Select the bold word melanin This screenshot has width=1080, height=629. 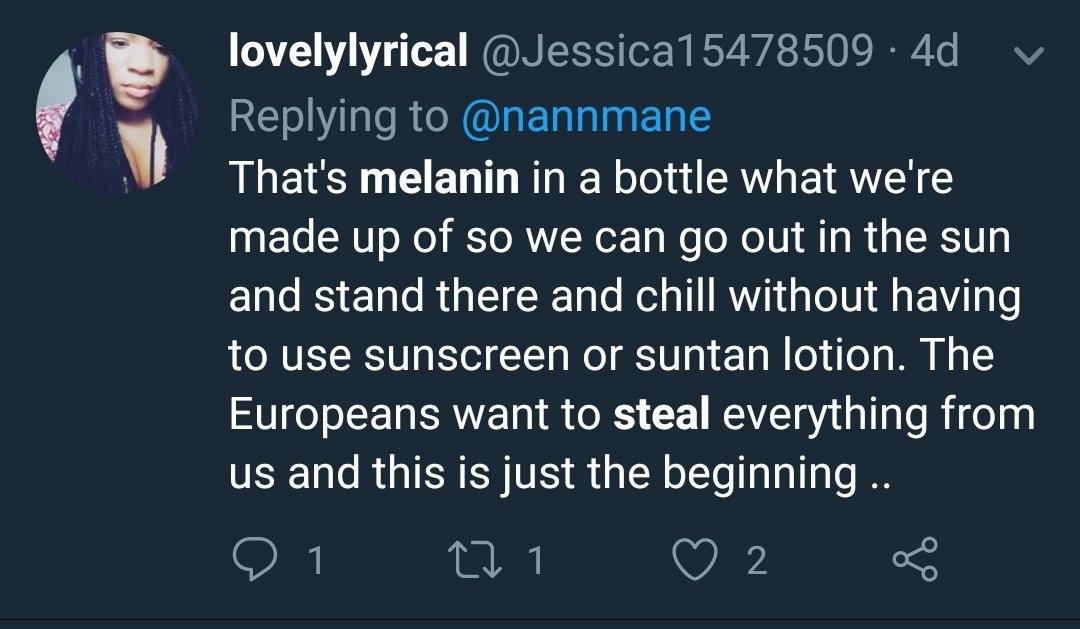coord(439,177)
